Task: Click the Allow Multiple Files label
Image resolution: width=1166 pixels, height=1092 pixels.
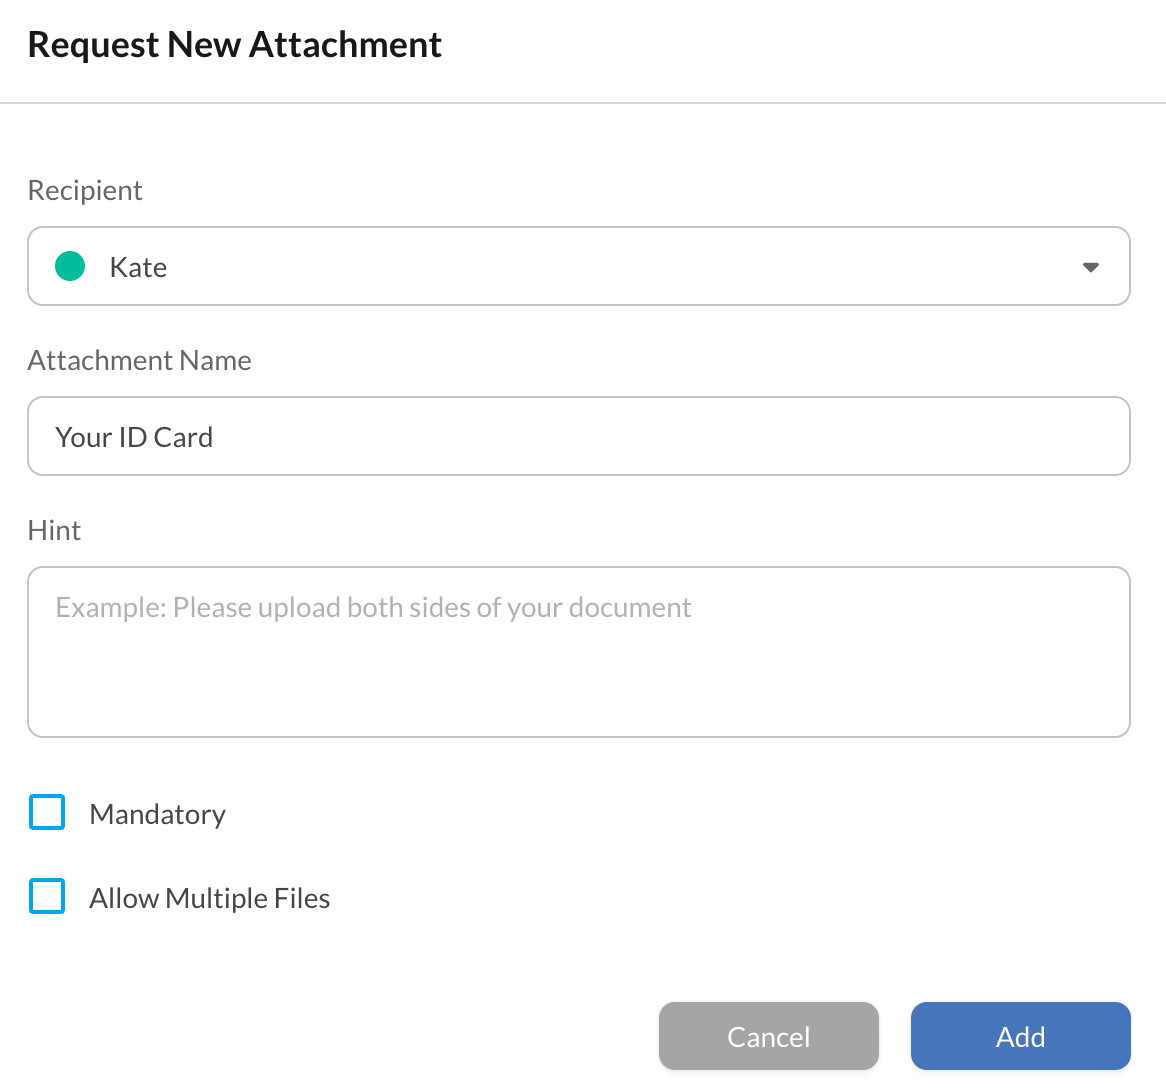Action: tap(209, 898)
